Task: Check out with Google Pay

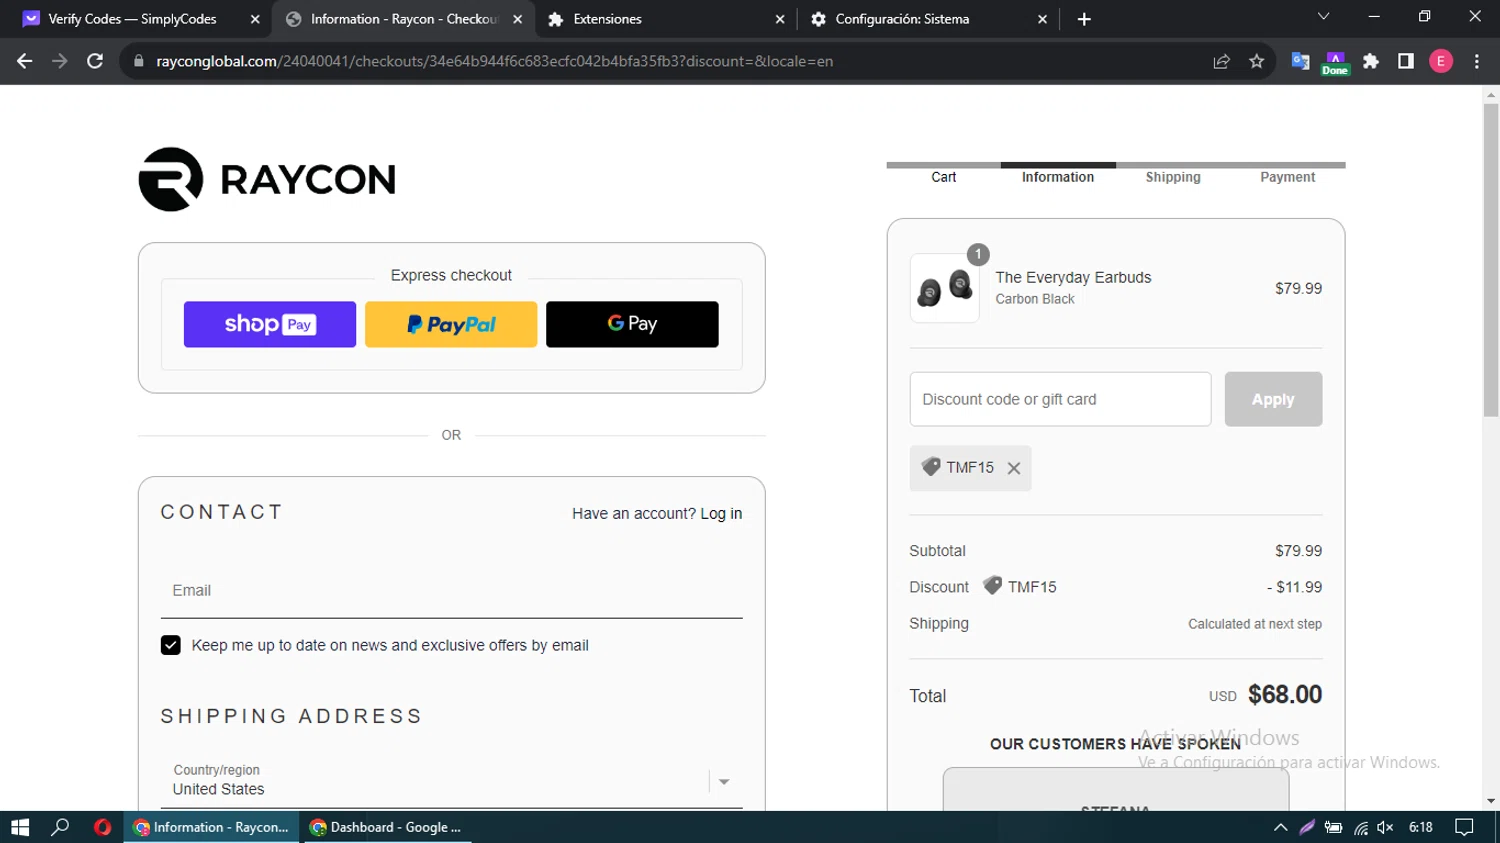Action: point(632,324)
